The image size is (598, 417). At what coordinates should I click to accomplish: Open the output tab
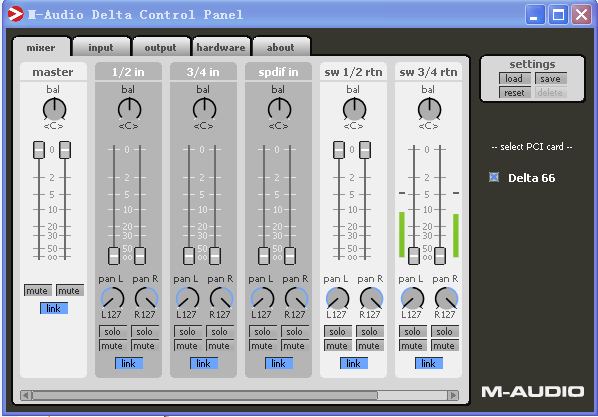click(x=161, y=47)
